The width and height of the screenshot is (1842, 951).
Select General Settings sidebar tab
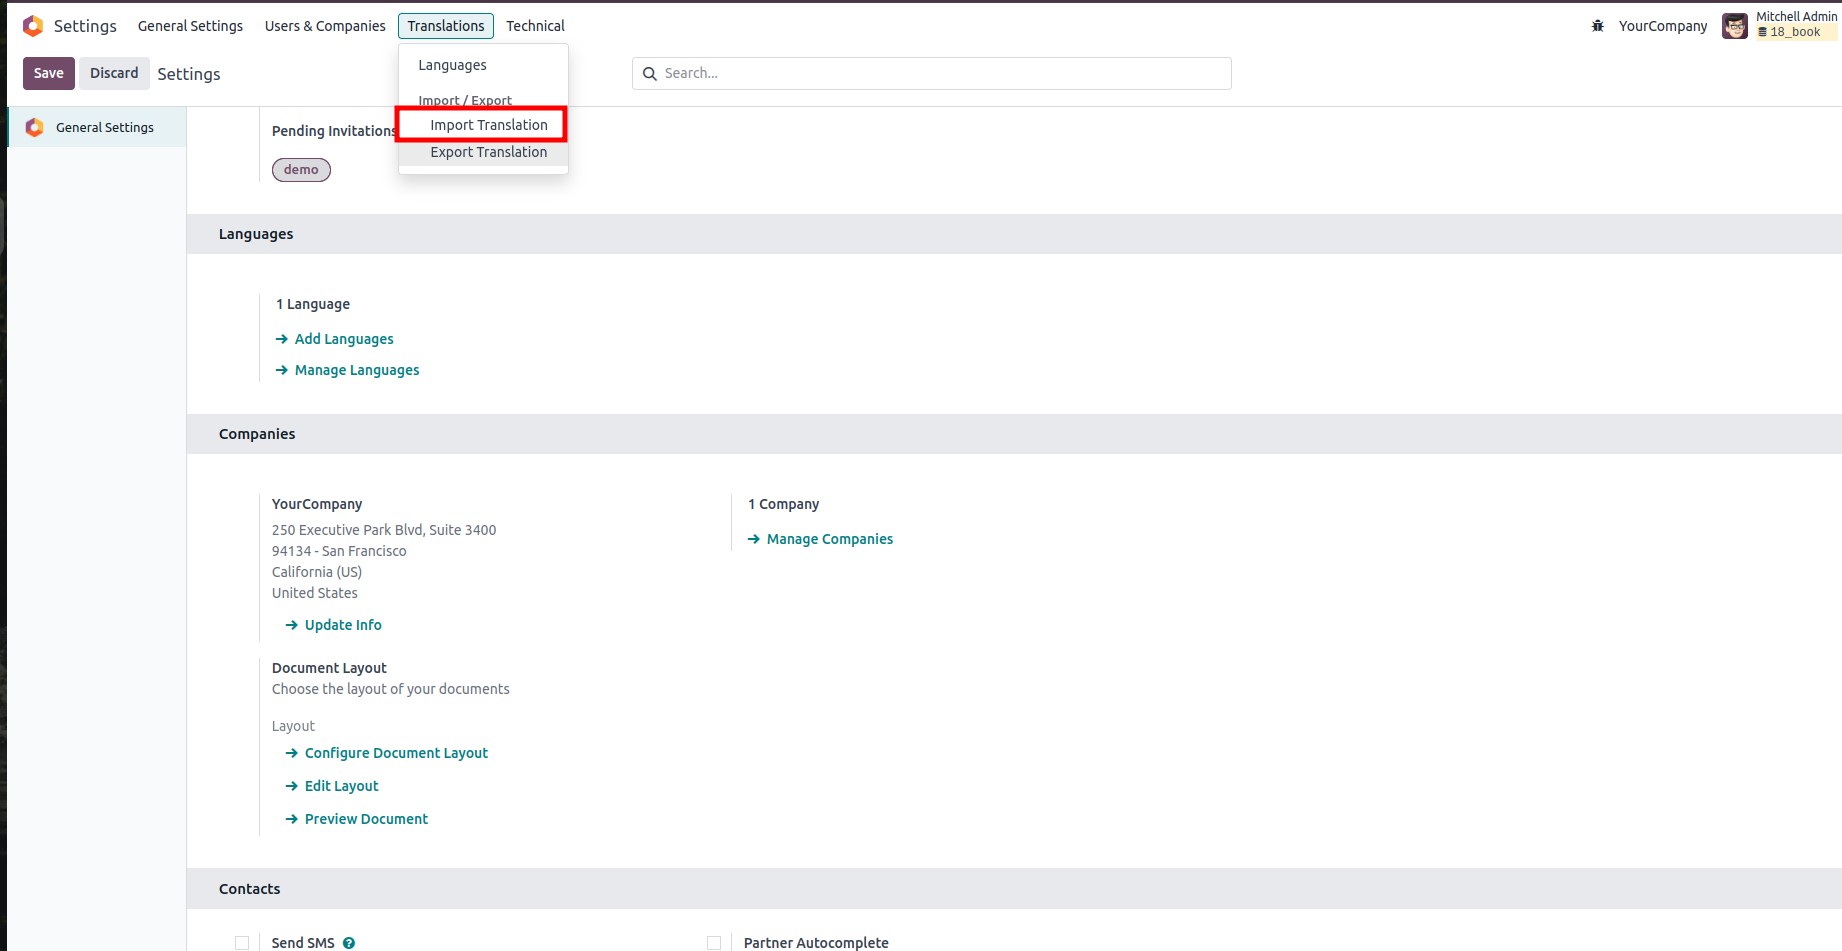[97, 128]
